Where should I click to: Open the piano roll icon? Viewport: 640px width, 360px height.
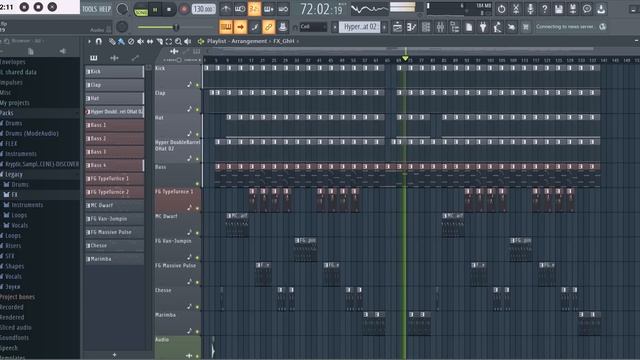tap(411, 27)
